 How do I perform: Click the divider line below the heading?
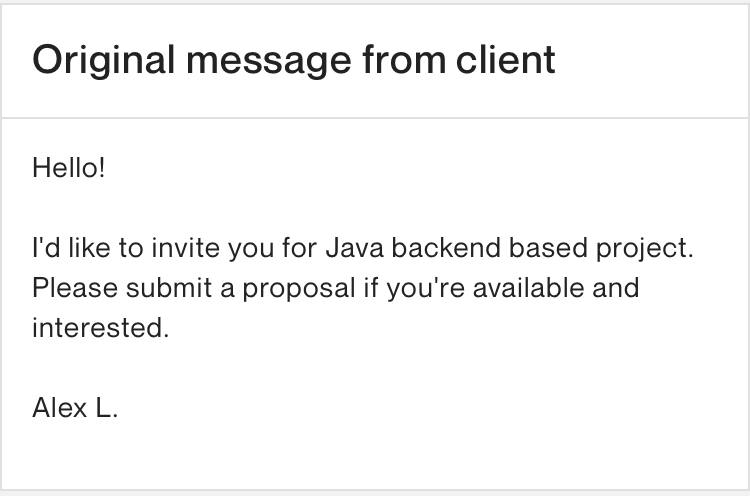point(375,118)
